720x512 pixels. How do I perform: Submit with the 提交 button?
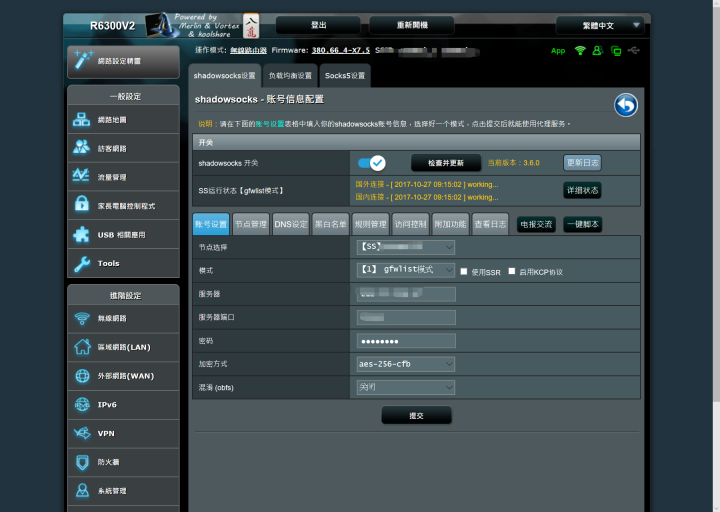click(x=416, y=415)
